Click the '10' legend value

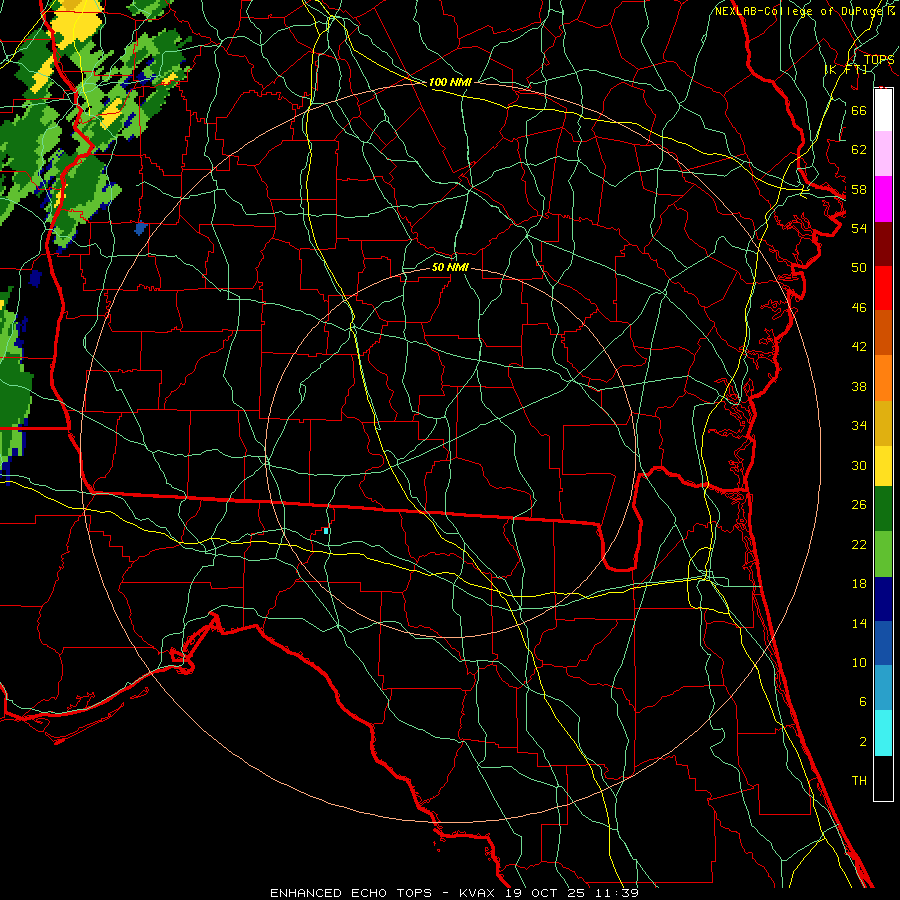[x=859, y=663]
